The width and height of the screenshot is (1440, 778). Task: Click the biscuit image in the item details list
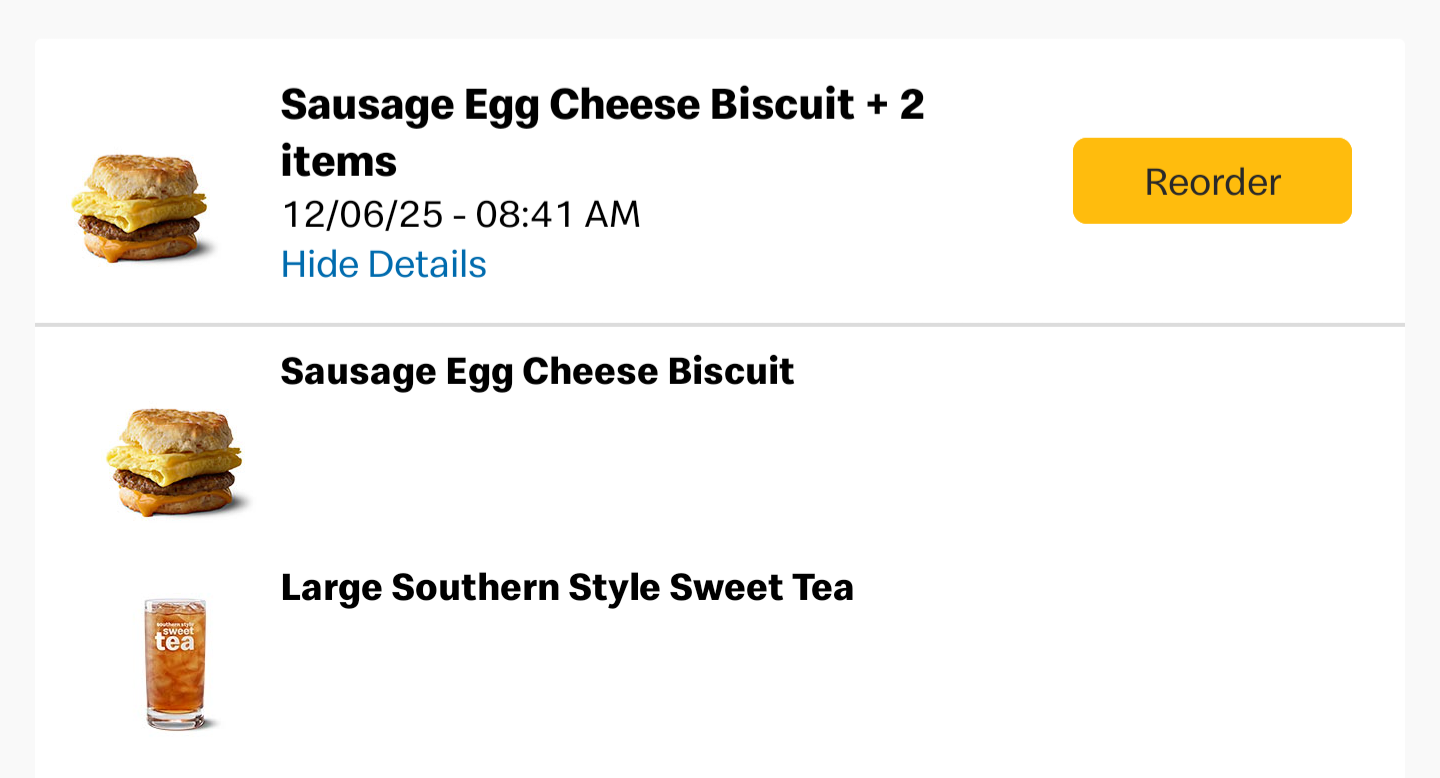pyautogui.click(x=176, y=462)
